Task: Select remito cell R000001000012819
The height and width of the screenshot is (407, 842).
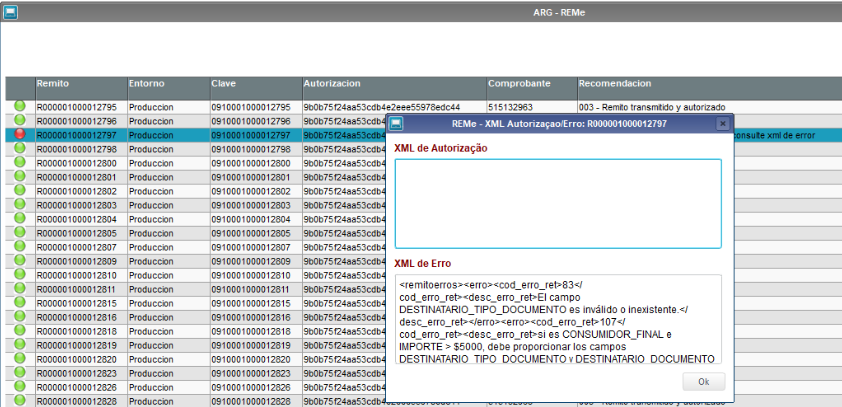Action: point(81,345)
